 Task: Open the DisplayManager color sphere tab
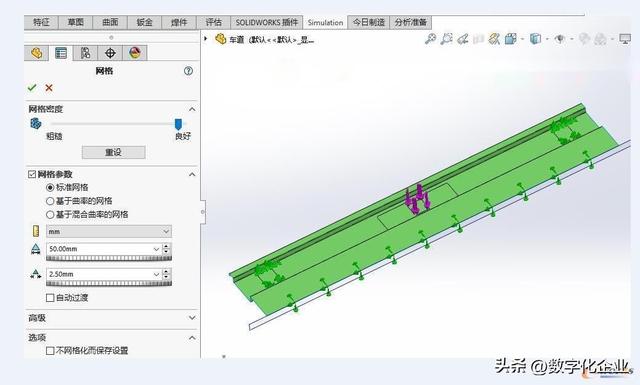[x=135, y=53]
